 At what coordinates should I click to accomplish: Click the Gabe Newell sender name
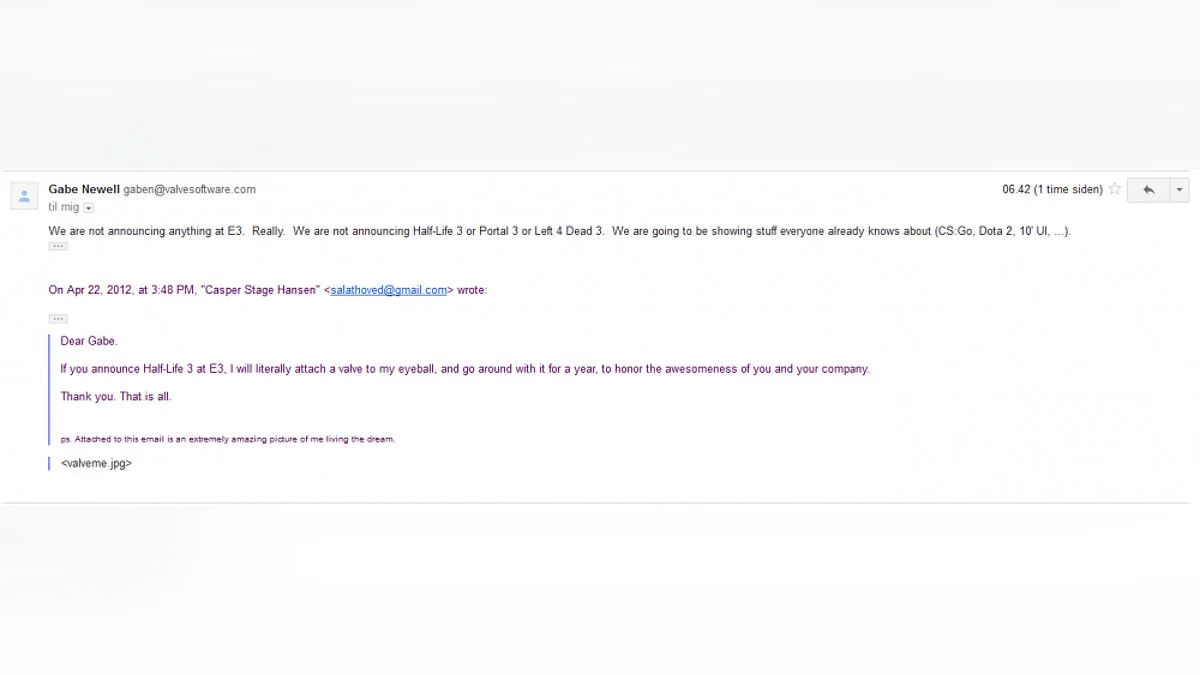(84, 189)
